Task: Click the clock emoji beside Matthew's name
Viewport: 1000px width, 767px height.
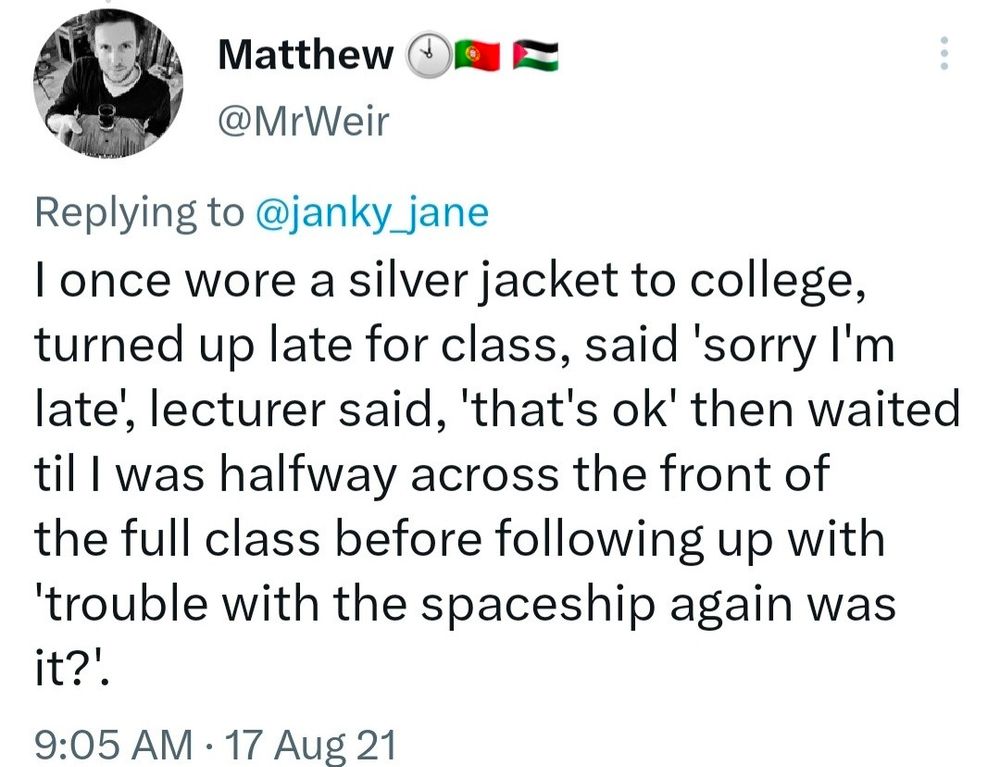Action: point(428,56)
